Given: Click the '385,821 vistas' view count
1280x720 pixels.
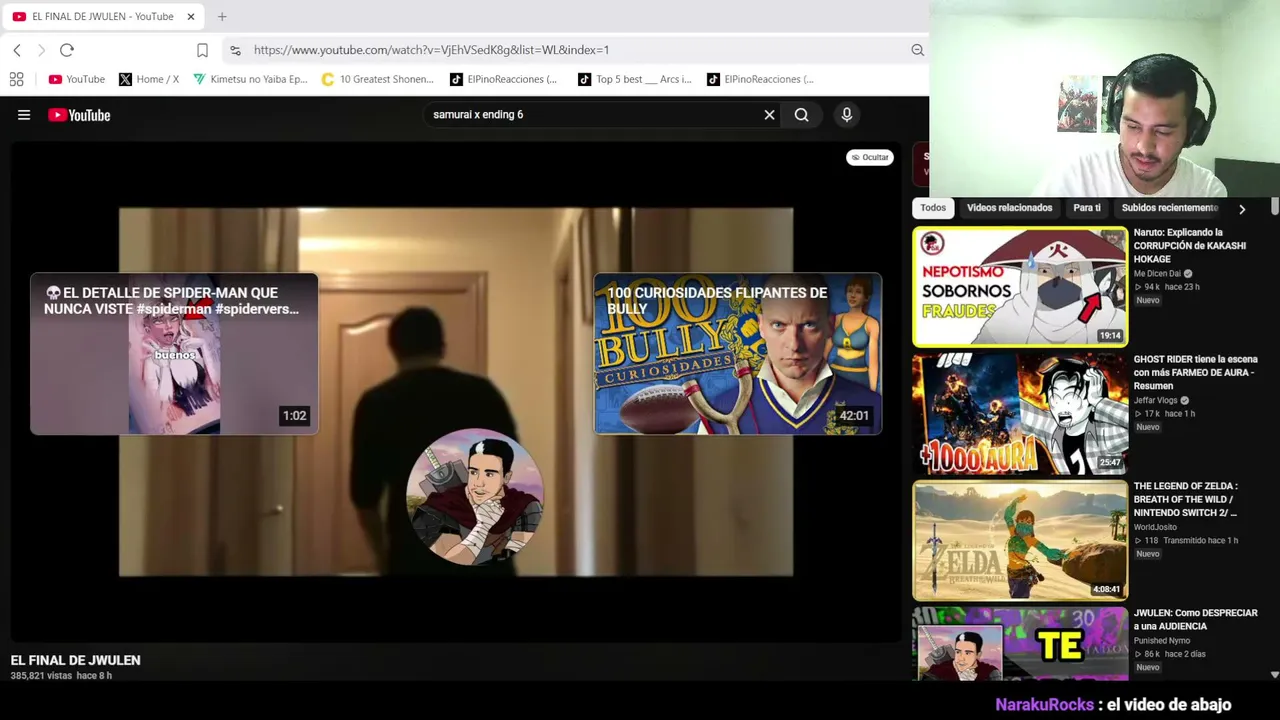Looking at the screenshot, I should [x=41, y=676].
